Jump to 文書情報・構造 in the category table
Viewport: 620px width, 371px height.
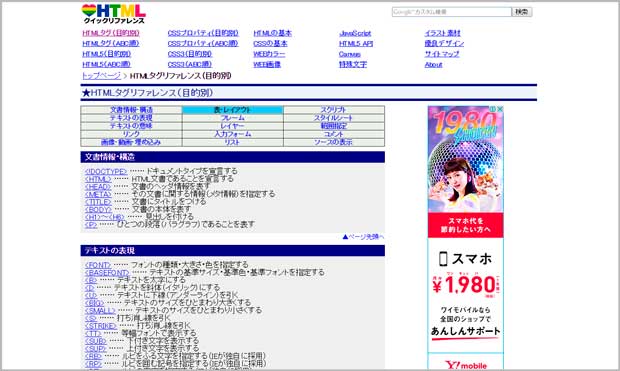point(131,110)
